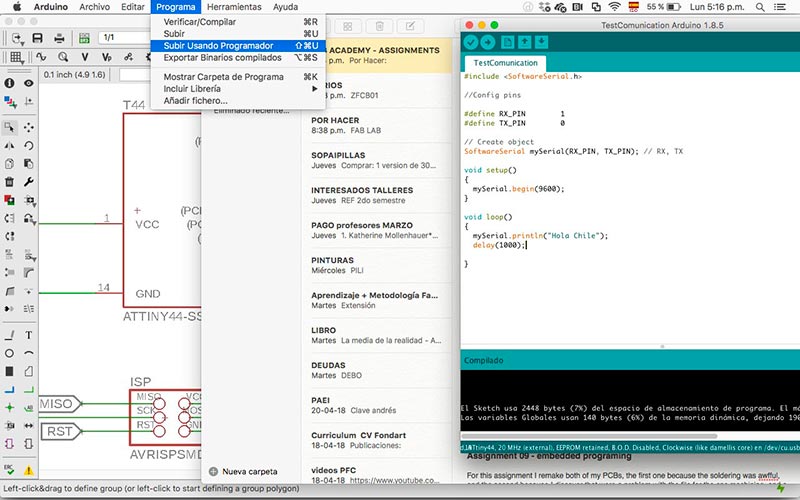Image resolution: width=800 pixels, height=500 pixels.
Task: Choose Verificar/Compilar from Programa menu
Action: point(238,22)
